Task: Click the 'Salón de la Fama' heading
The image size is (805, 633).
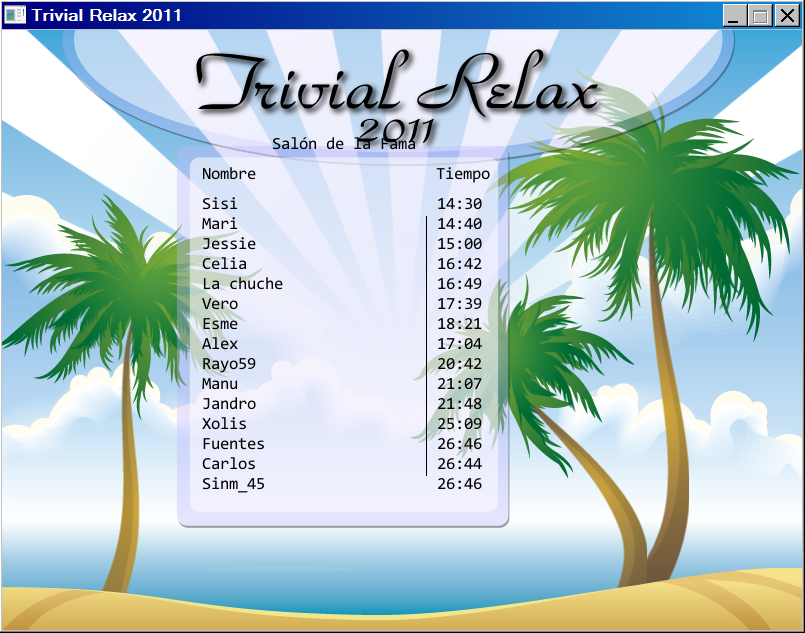Action: click(x=343, y=144)
